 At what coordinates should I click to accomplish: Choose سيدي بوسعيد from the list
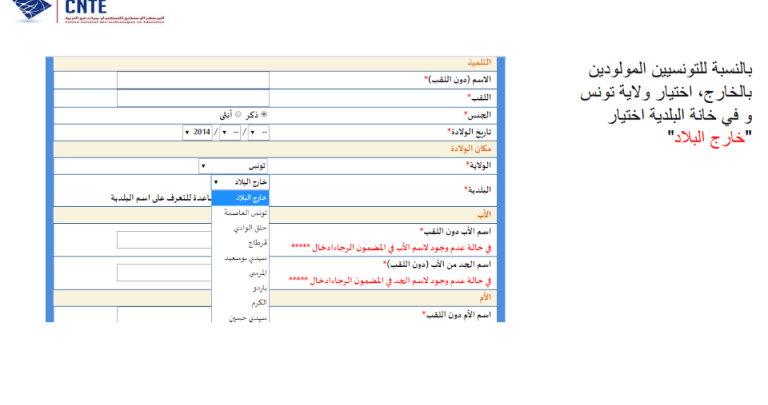pos(241,258)
